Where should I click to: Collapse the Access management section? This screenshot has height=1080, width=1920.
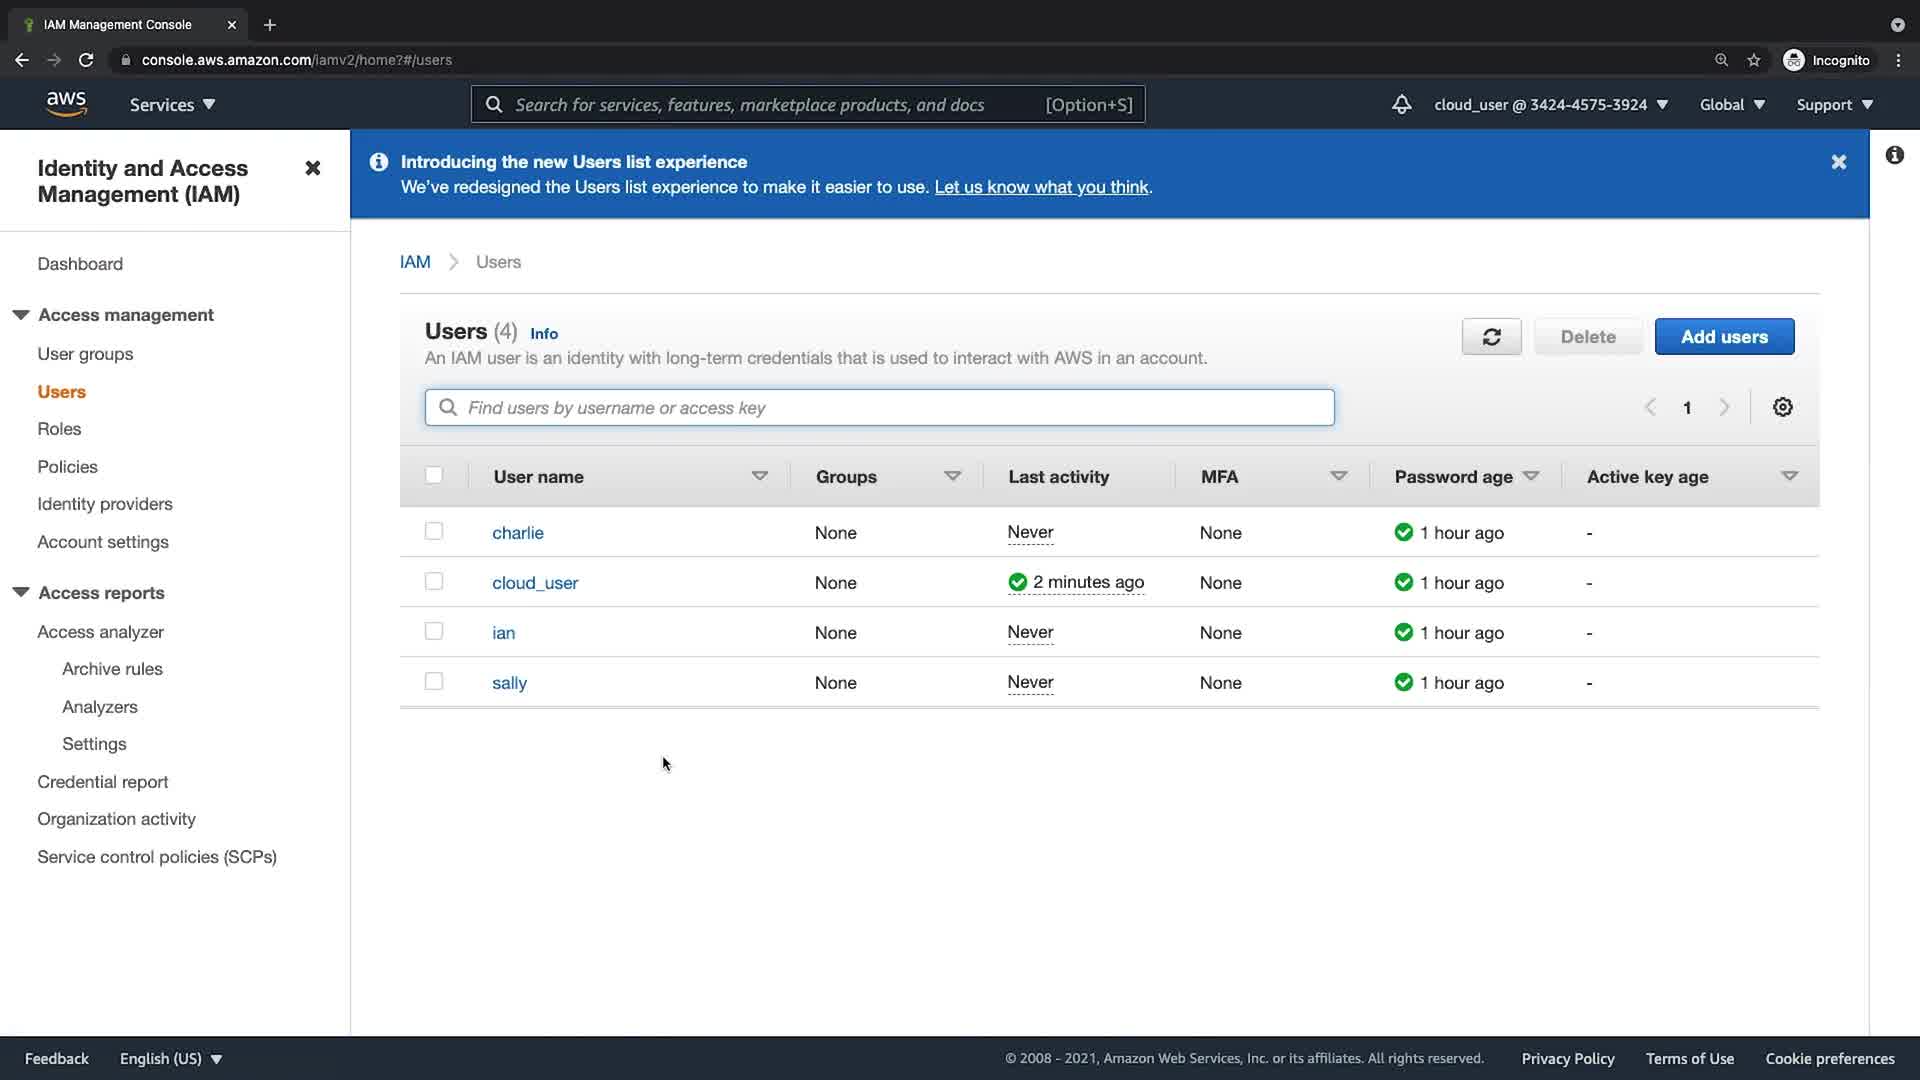pos(21,315)
